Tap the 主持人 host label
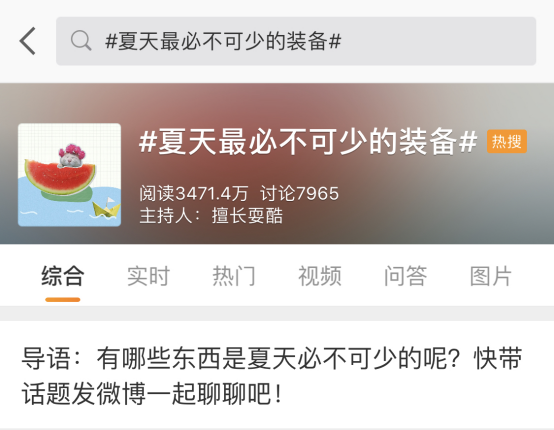 tap(170, 216)
